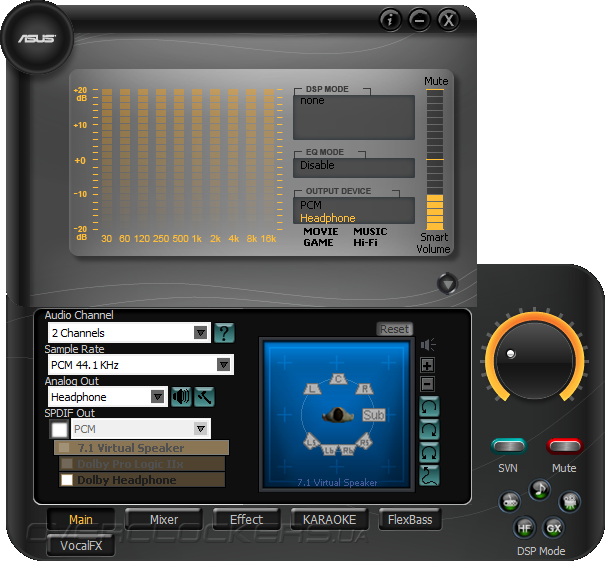Viewport: 605px width, 561px height.
Task: Click the EQ MODE Disable display box
Action: pyautogui.click(x=354, y=167)
